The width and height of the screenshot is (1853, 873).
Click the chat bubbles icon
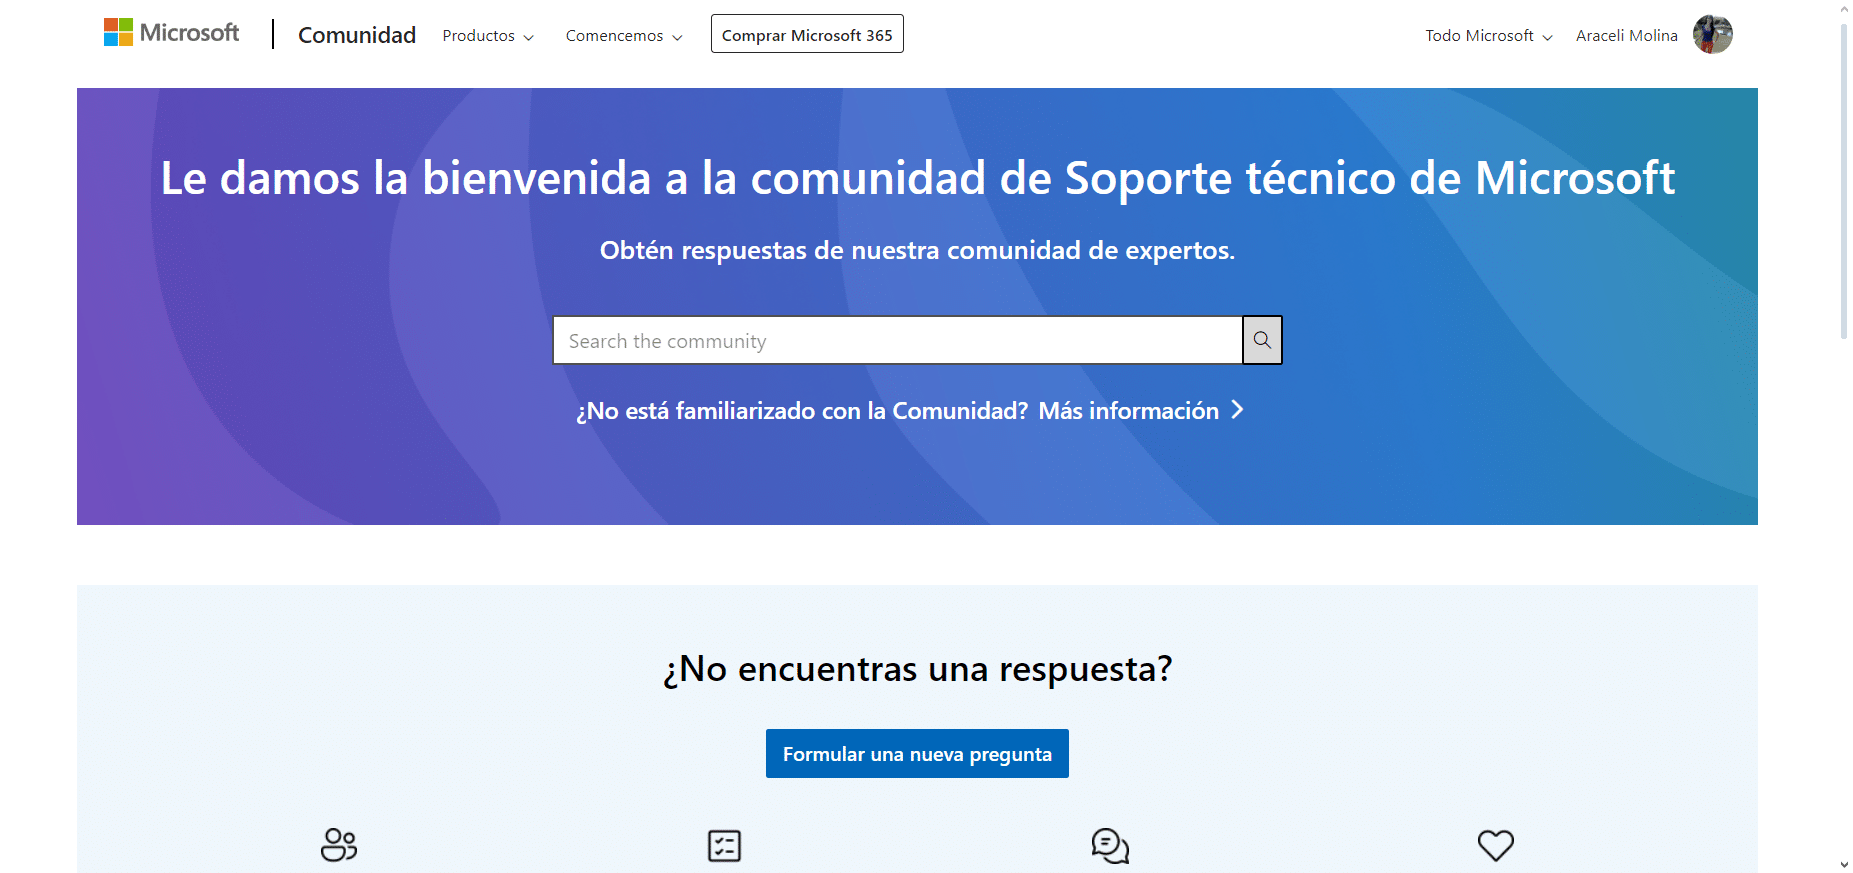click(x=1110, y=845)
